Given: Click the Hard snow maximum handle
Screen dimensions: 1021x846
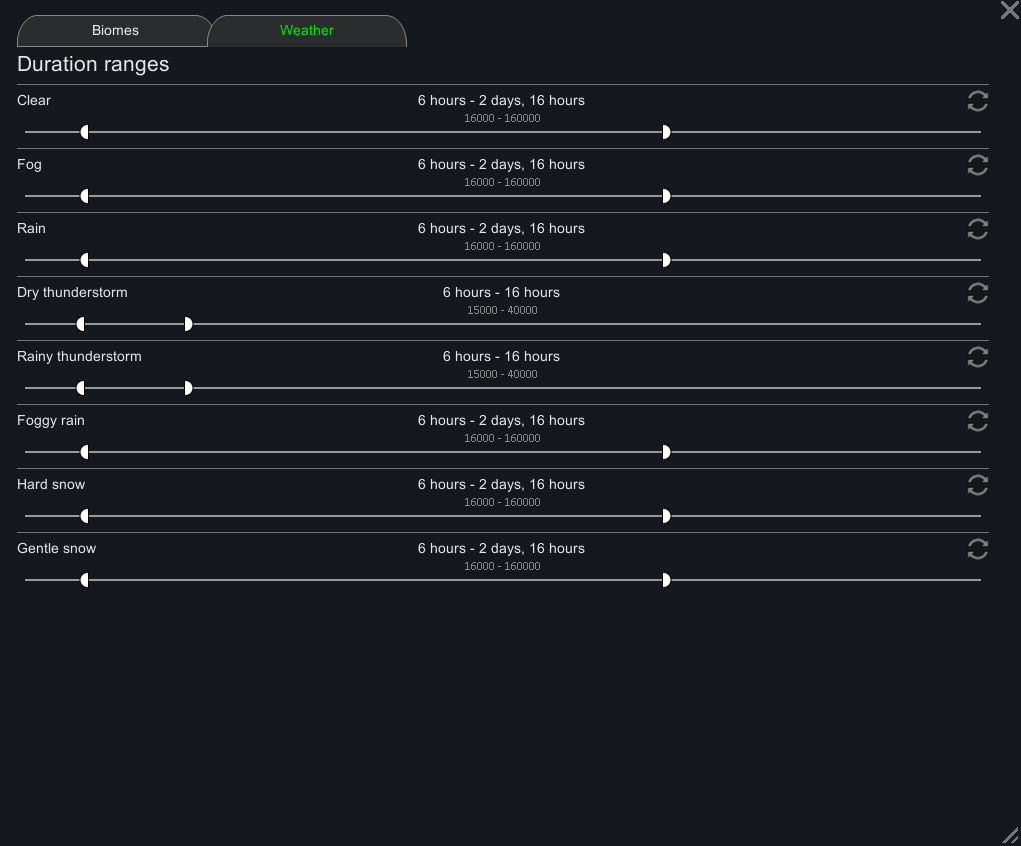Looking at the screenshot, I should click(666, 516).
